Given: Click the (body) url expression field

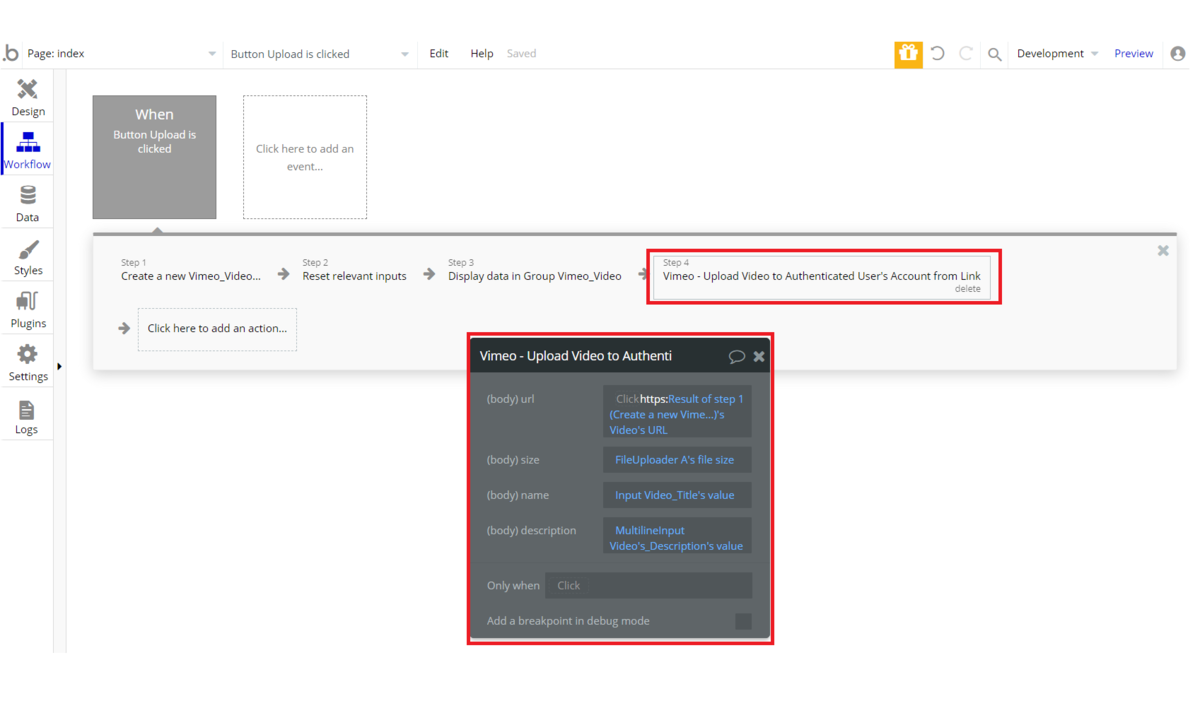Looking at the screenshot, I should (677, 412).
